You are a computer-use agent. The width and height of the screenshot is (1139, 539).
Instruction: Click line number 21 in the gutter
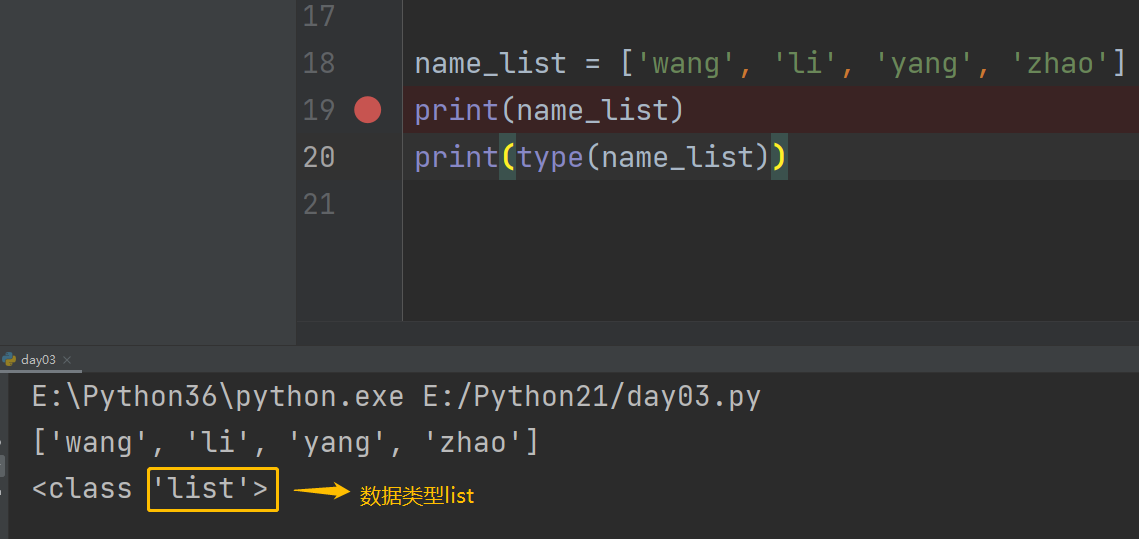pyautogui.click(x=319, y=204)
